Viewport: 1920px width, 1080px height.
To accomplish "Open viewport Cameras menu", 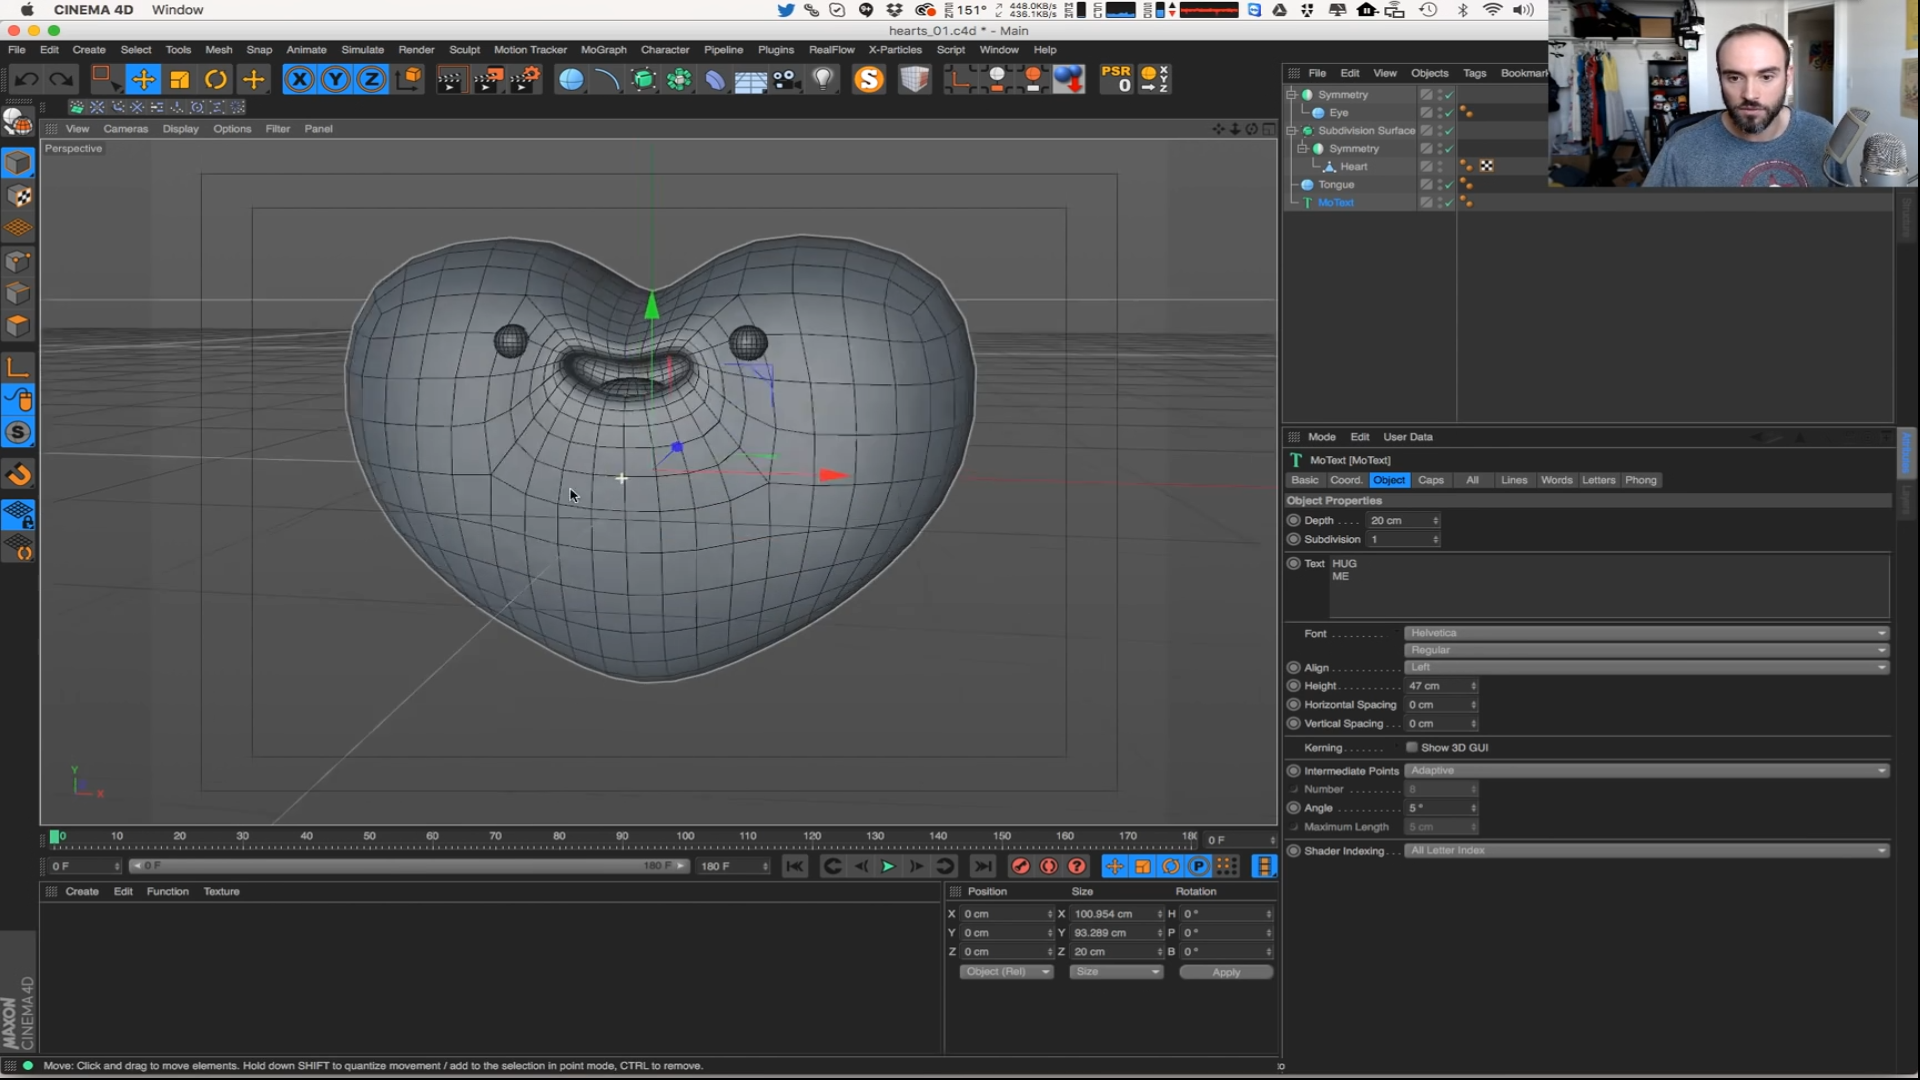I will pyautogui.click(x=125, y=129).
